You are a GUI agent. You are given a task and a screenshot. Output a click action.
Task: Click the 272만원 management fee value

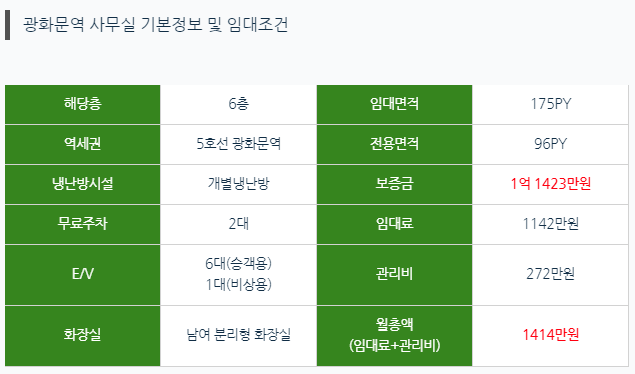(551, 274)
